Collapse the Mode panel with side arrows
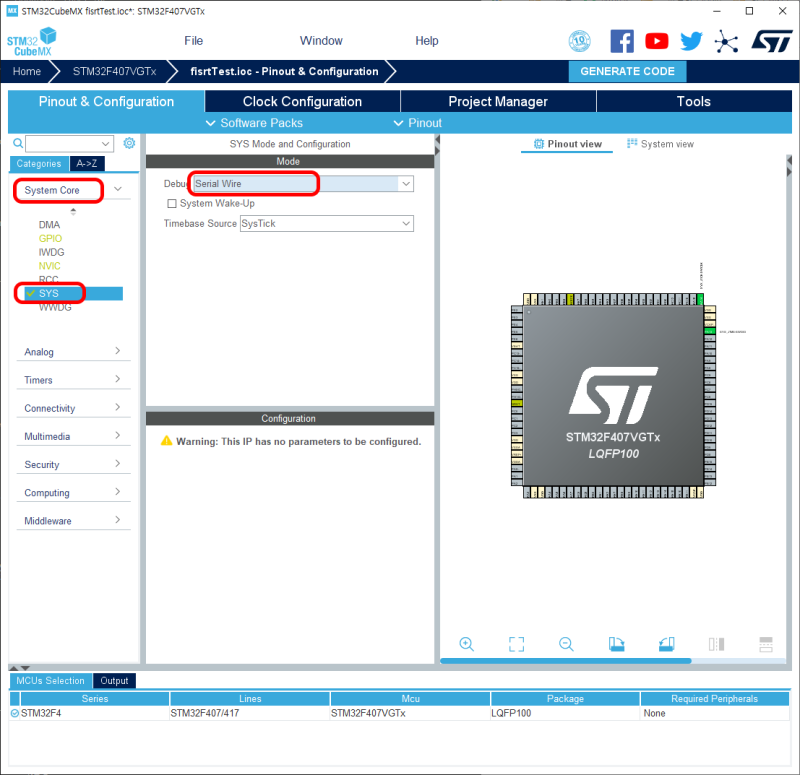Image resolution: width=800 pixels, height=775 pixels. tap(437, 144)
